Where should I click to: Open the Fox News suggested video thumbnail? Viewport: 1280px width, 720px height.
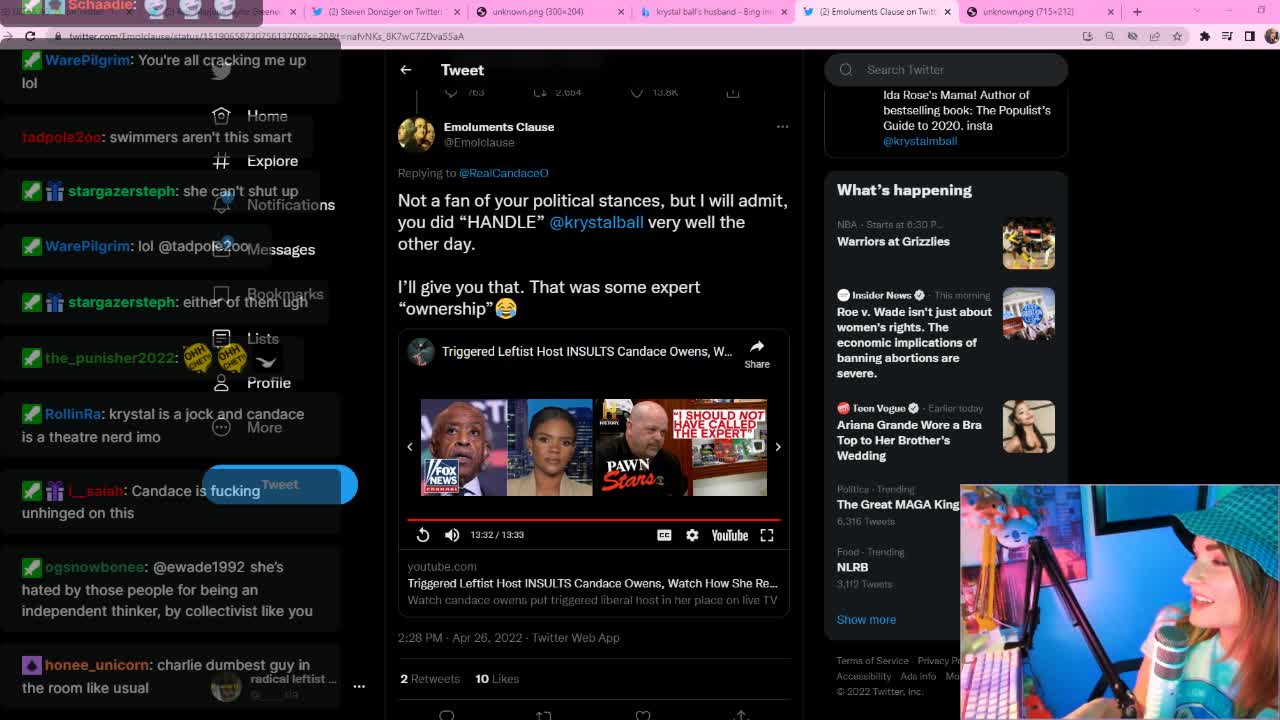click(506, 447)
